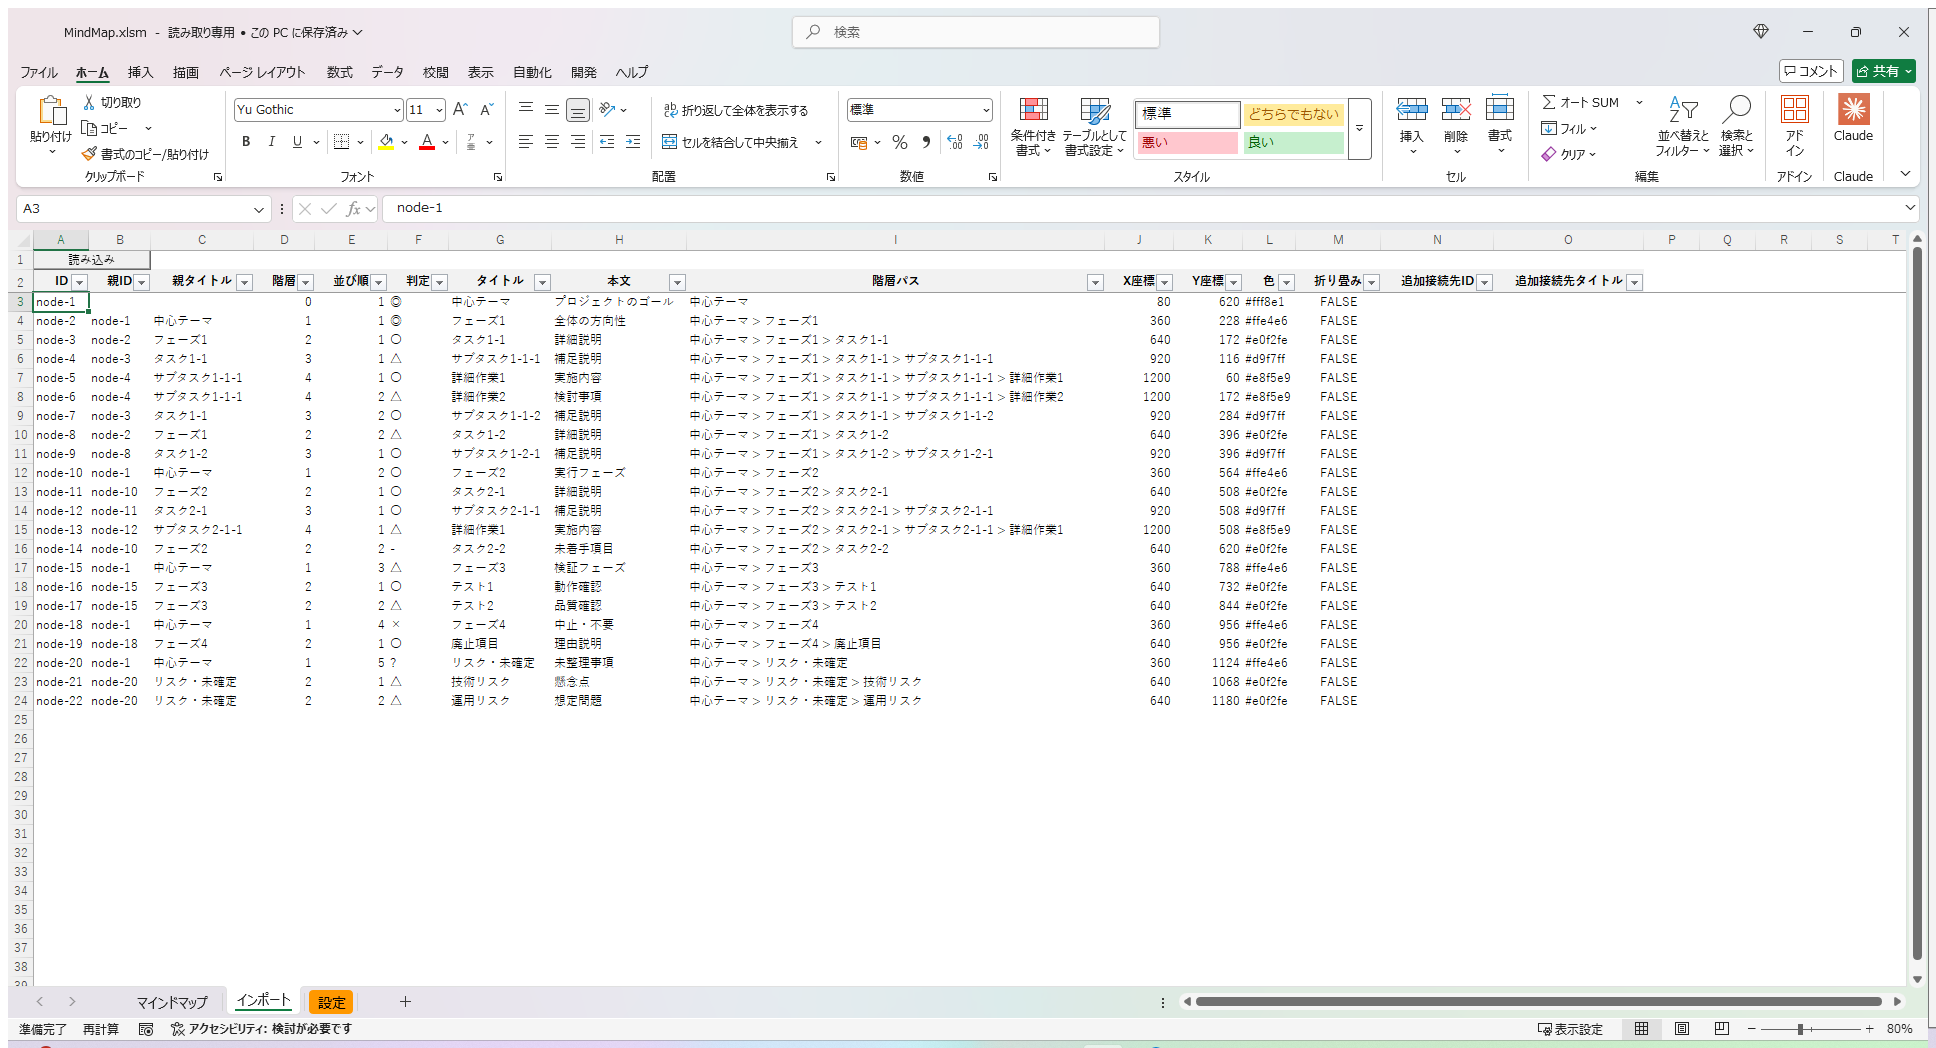Click the horizontal scrollbar at bottom
1936x1048 pixels.
1540,1001
